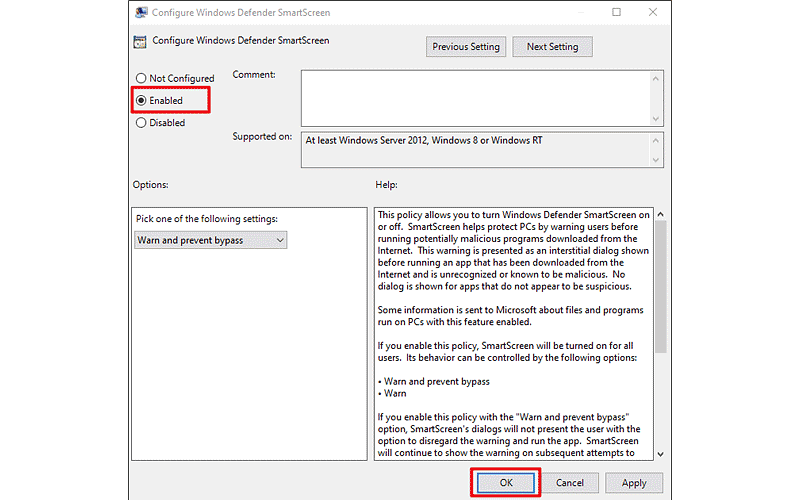Click 'Some information is sent to Microsoft' paragraph
The image size is (800, 500).
[x=510, y=316]
